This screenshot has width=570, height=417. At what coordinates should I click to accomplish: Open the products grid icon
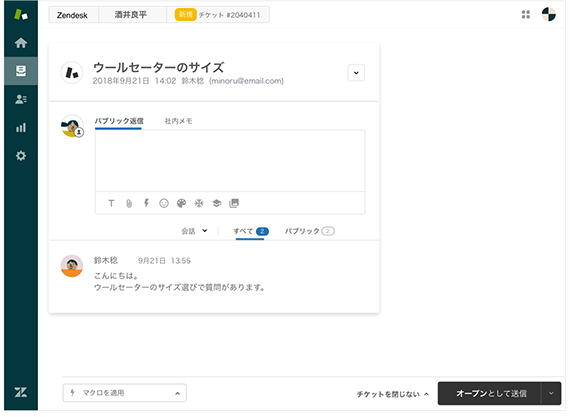pos(526,15)
